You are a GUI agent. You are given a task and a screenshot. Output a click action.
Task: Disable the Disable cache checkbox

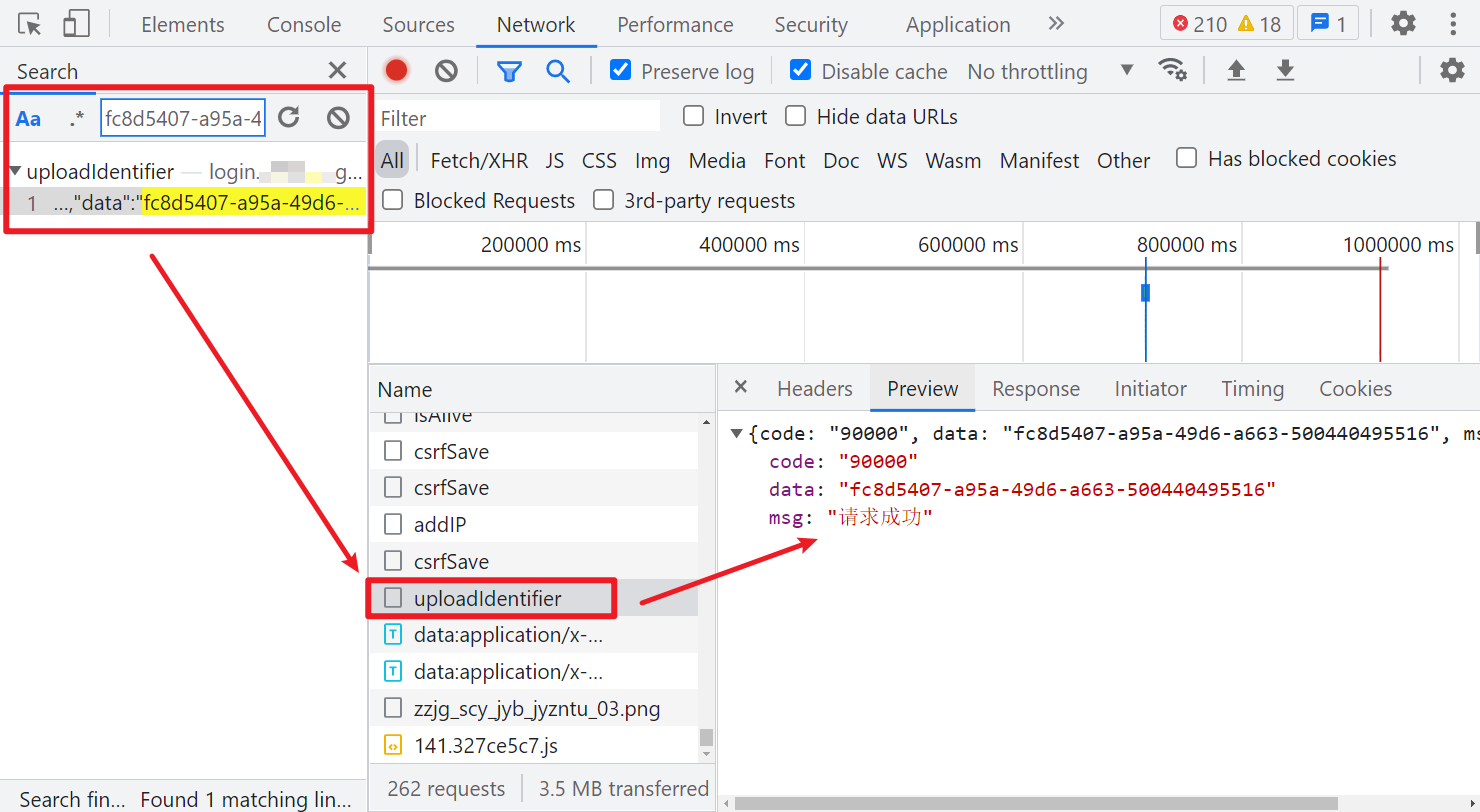tap(800, 70)
